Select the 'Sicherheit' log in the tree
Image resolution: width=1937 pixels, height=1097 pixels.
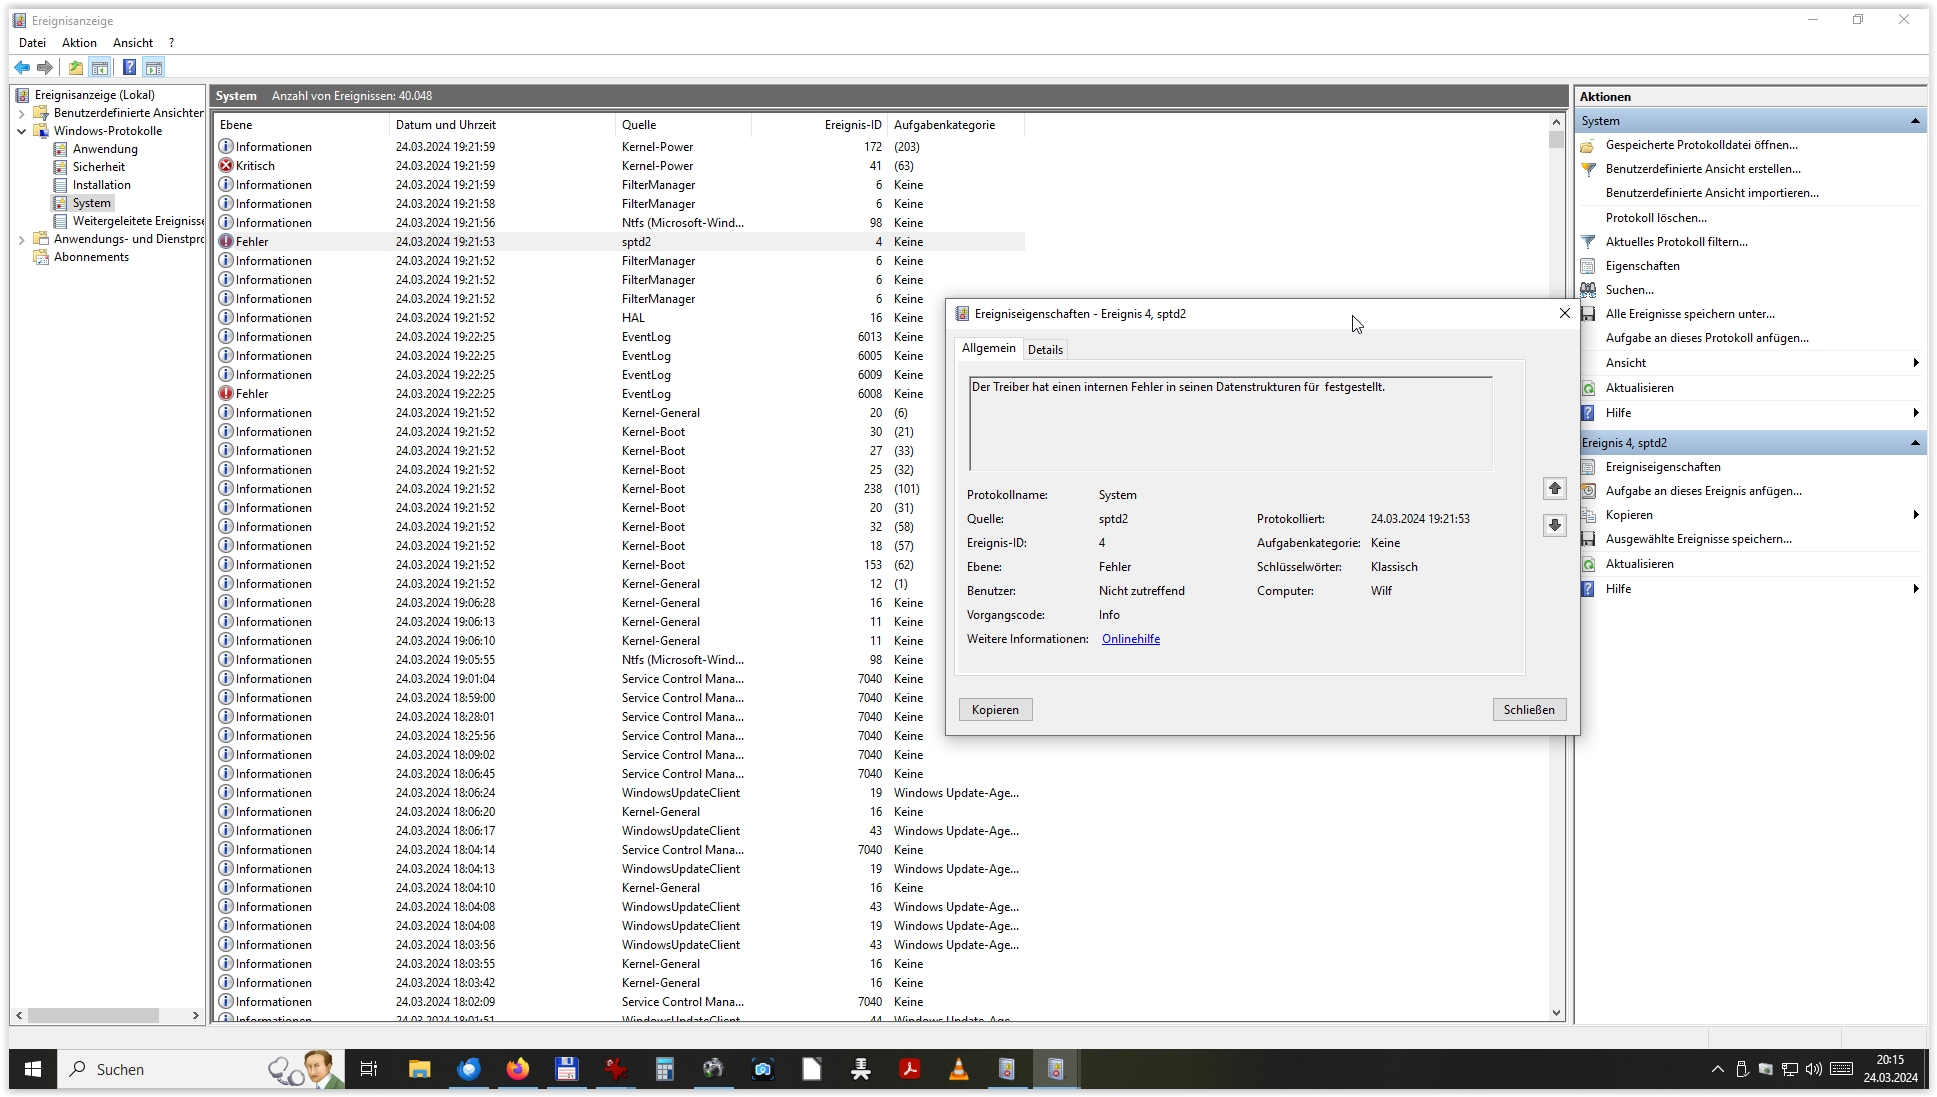tap(98, 166)
